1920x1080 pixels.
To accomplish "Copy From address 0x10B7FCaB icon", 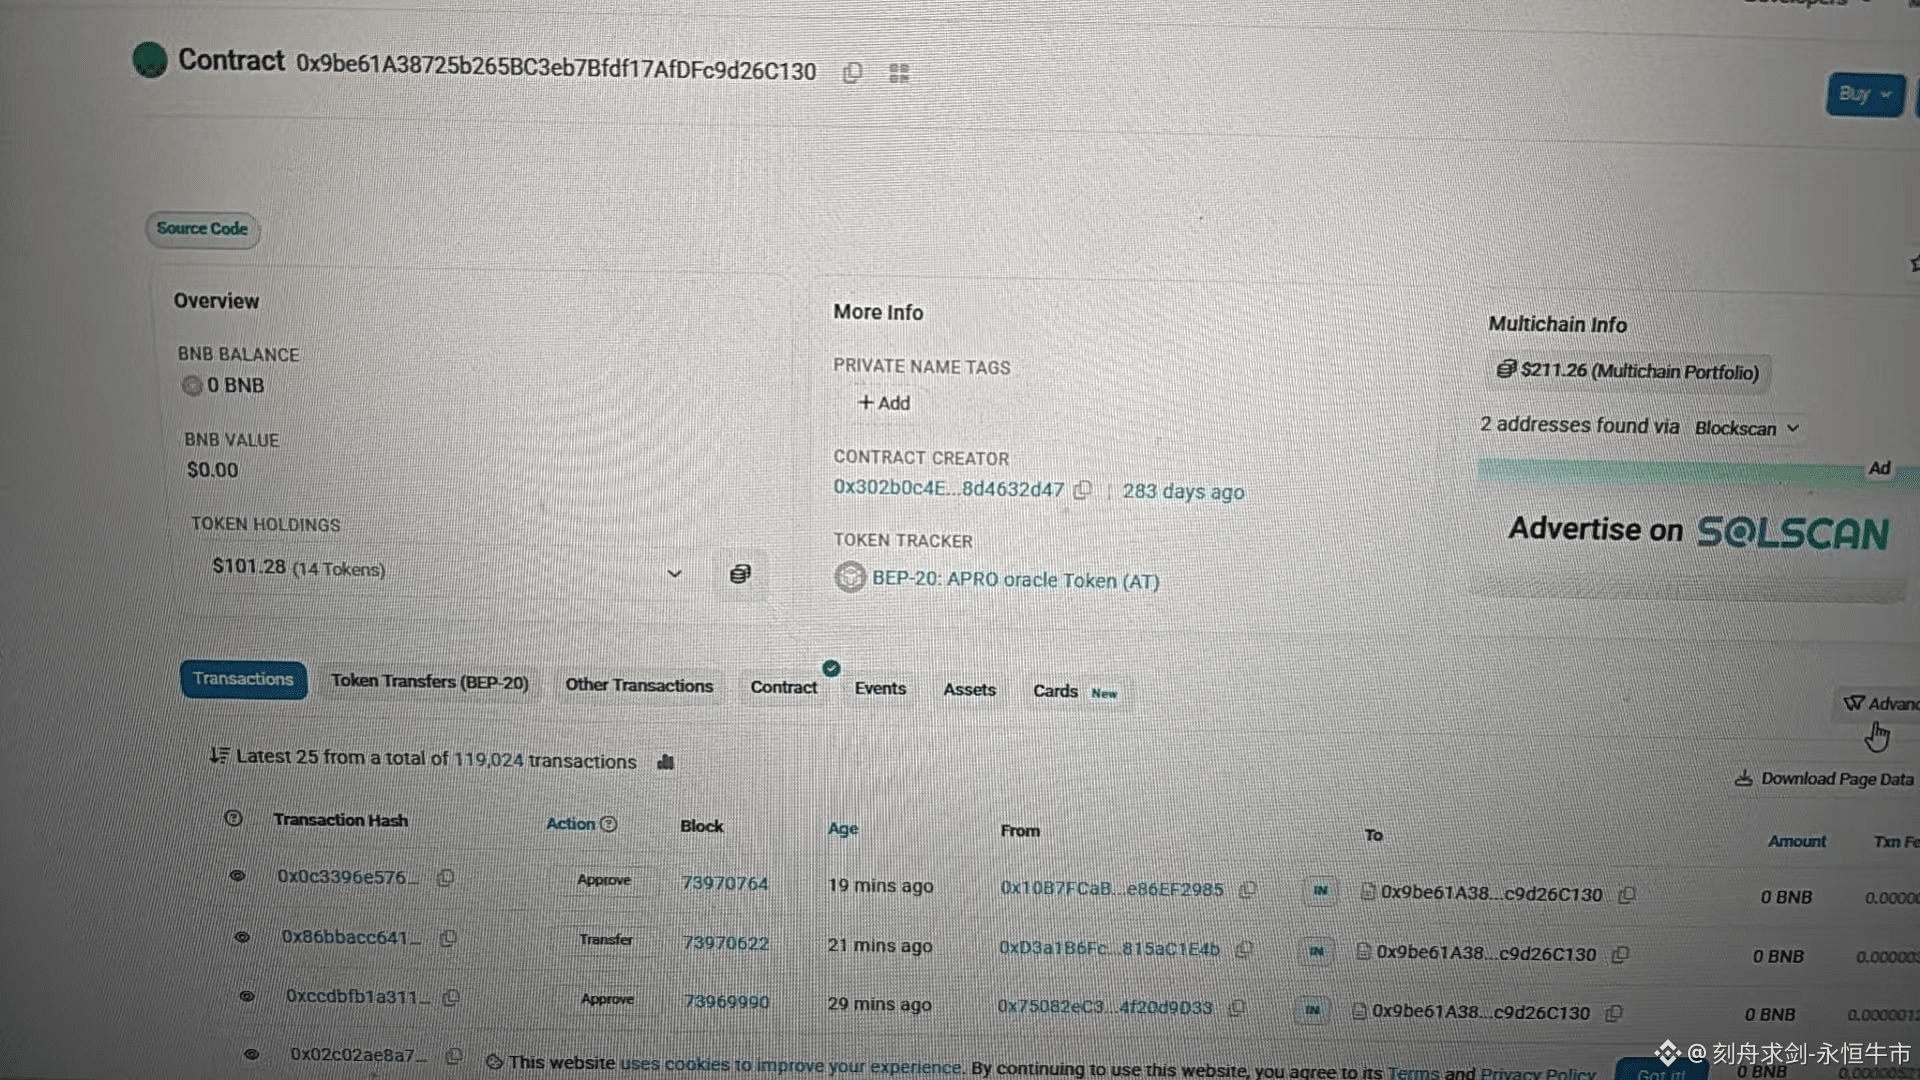I will pos(1247,889).
